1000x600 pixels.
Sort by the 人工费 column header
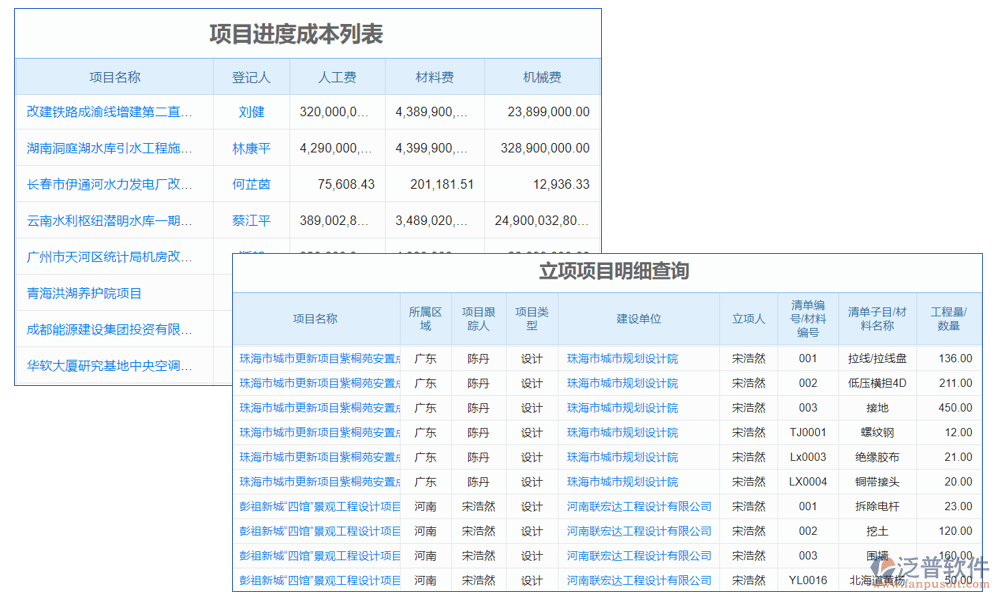point(337,76)
